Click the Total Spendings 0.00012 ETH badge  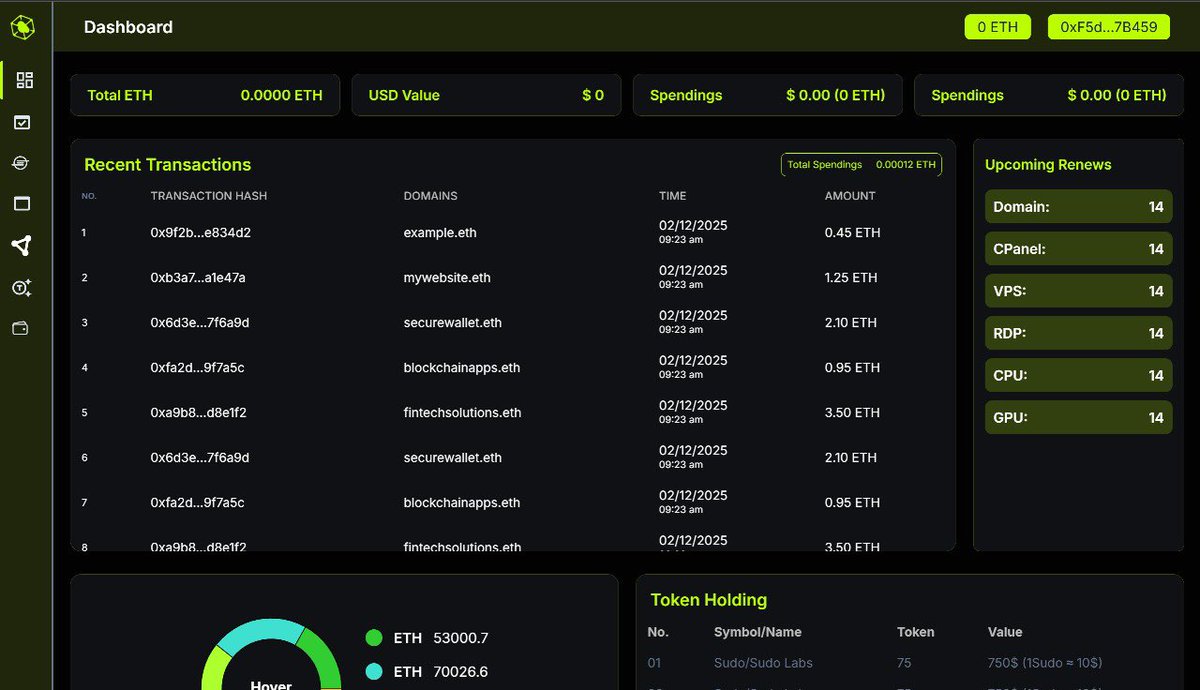point(861,164)
